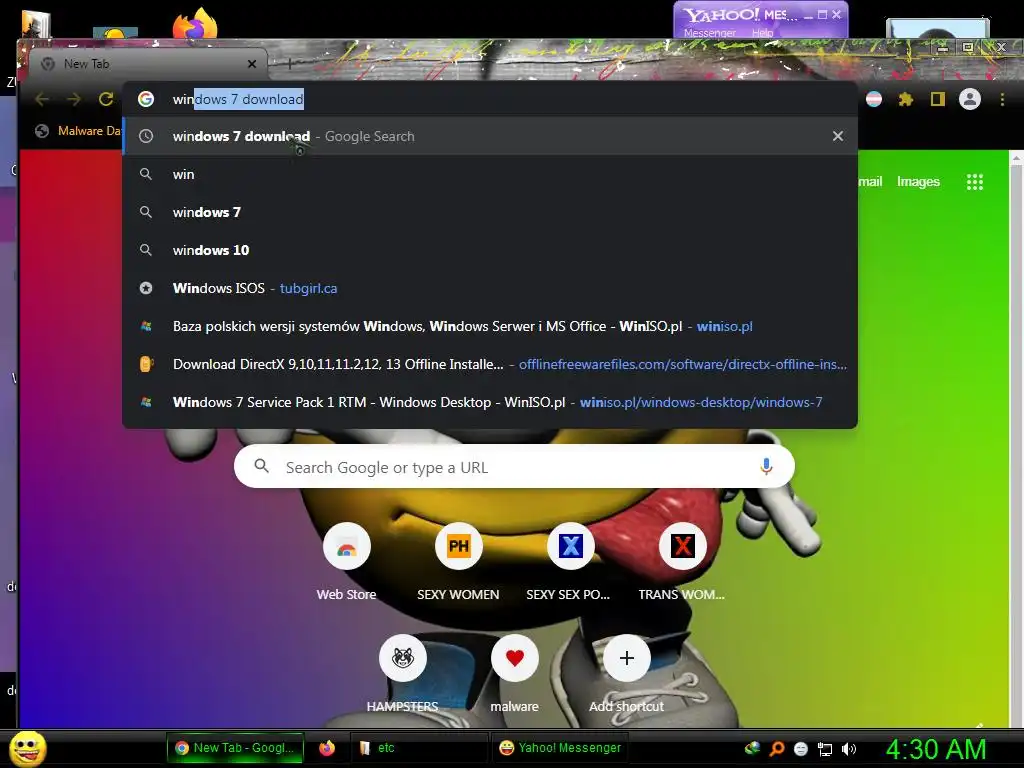Click the network tray icon
Viewport: 1024px width, 768px height.
coord(825,749)
